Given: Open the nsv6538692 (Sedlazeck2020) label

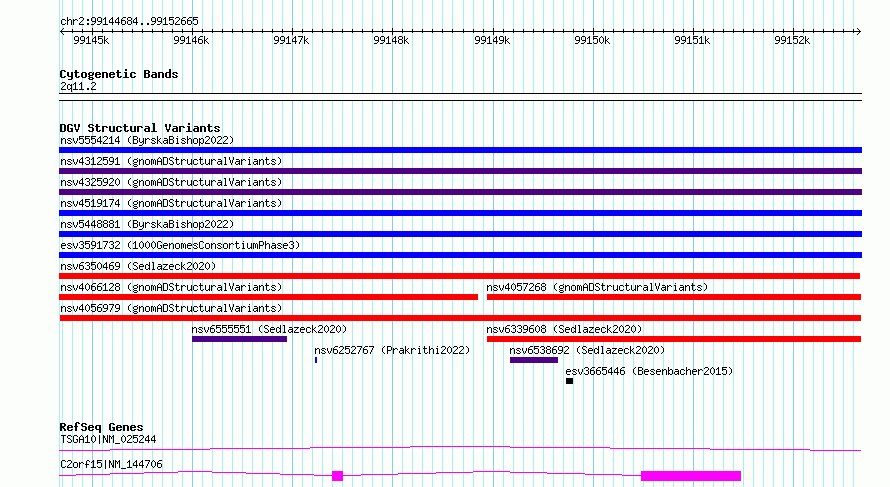Looking at the screenshot, I should [587, 350].
